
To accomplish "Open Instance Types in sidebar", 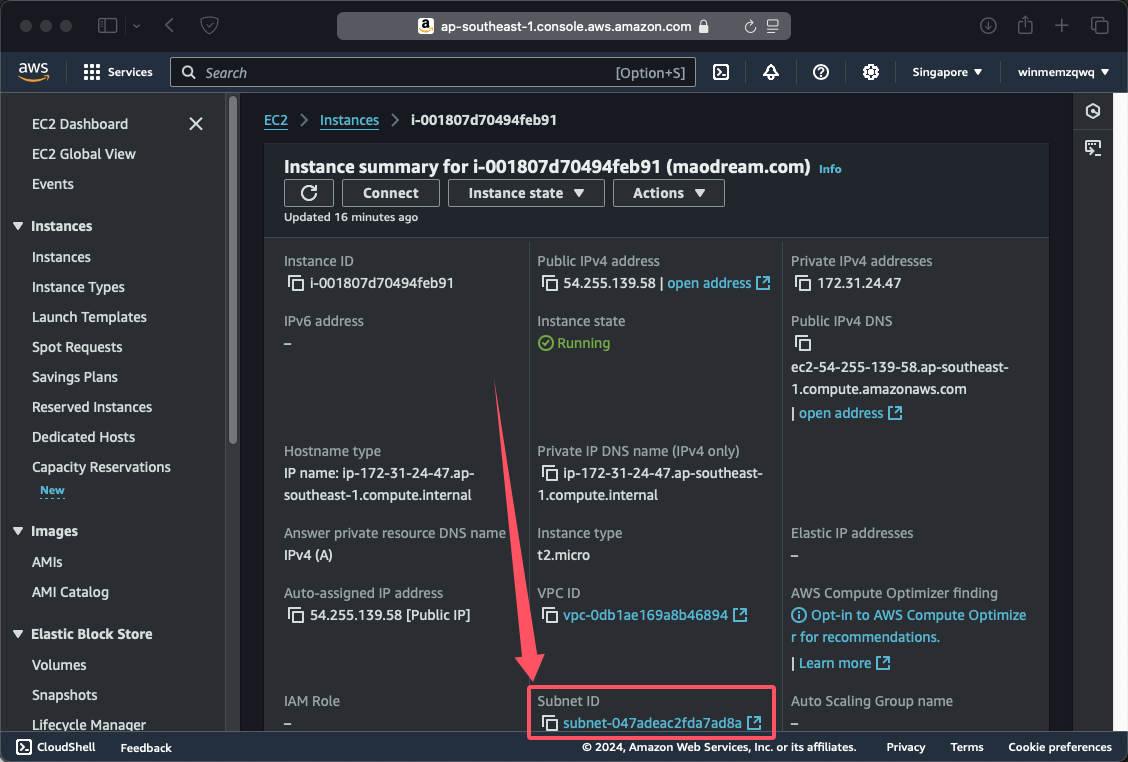I will tap(78, 287).
